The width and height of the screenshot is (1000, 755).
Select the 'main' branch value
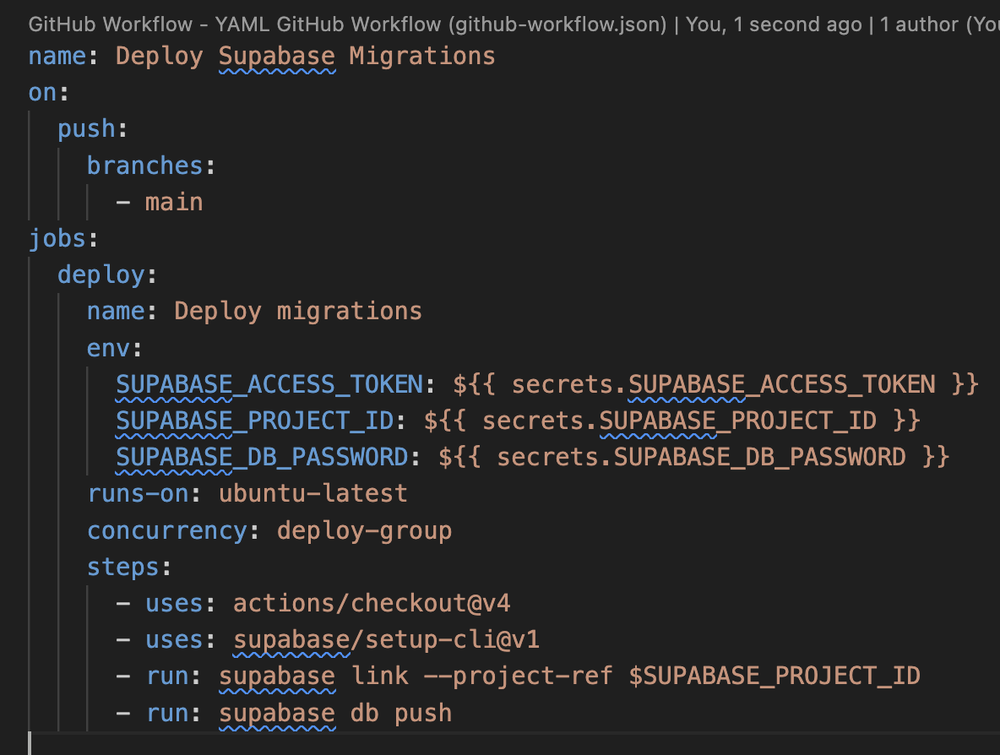(174, 201)
